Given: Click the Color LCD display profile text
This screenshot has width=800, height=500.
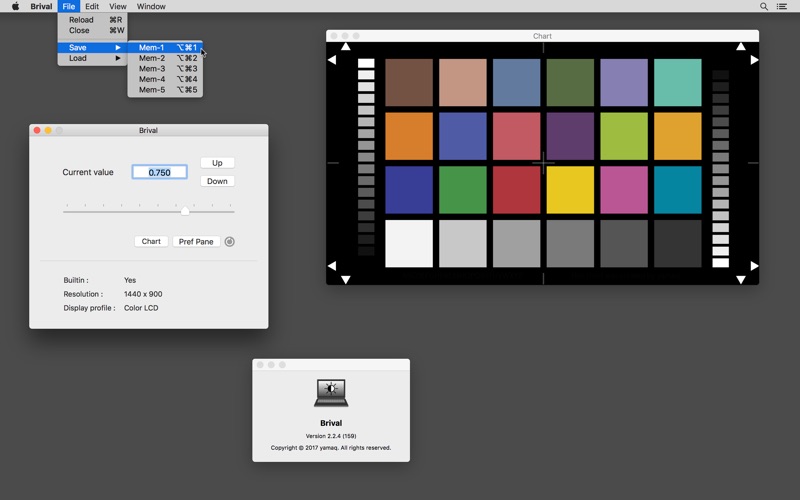Looking at the screenshot, I should tap(141, 308).
